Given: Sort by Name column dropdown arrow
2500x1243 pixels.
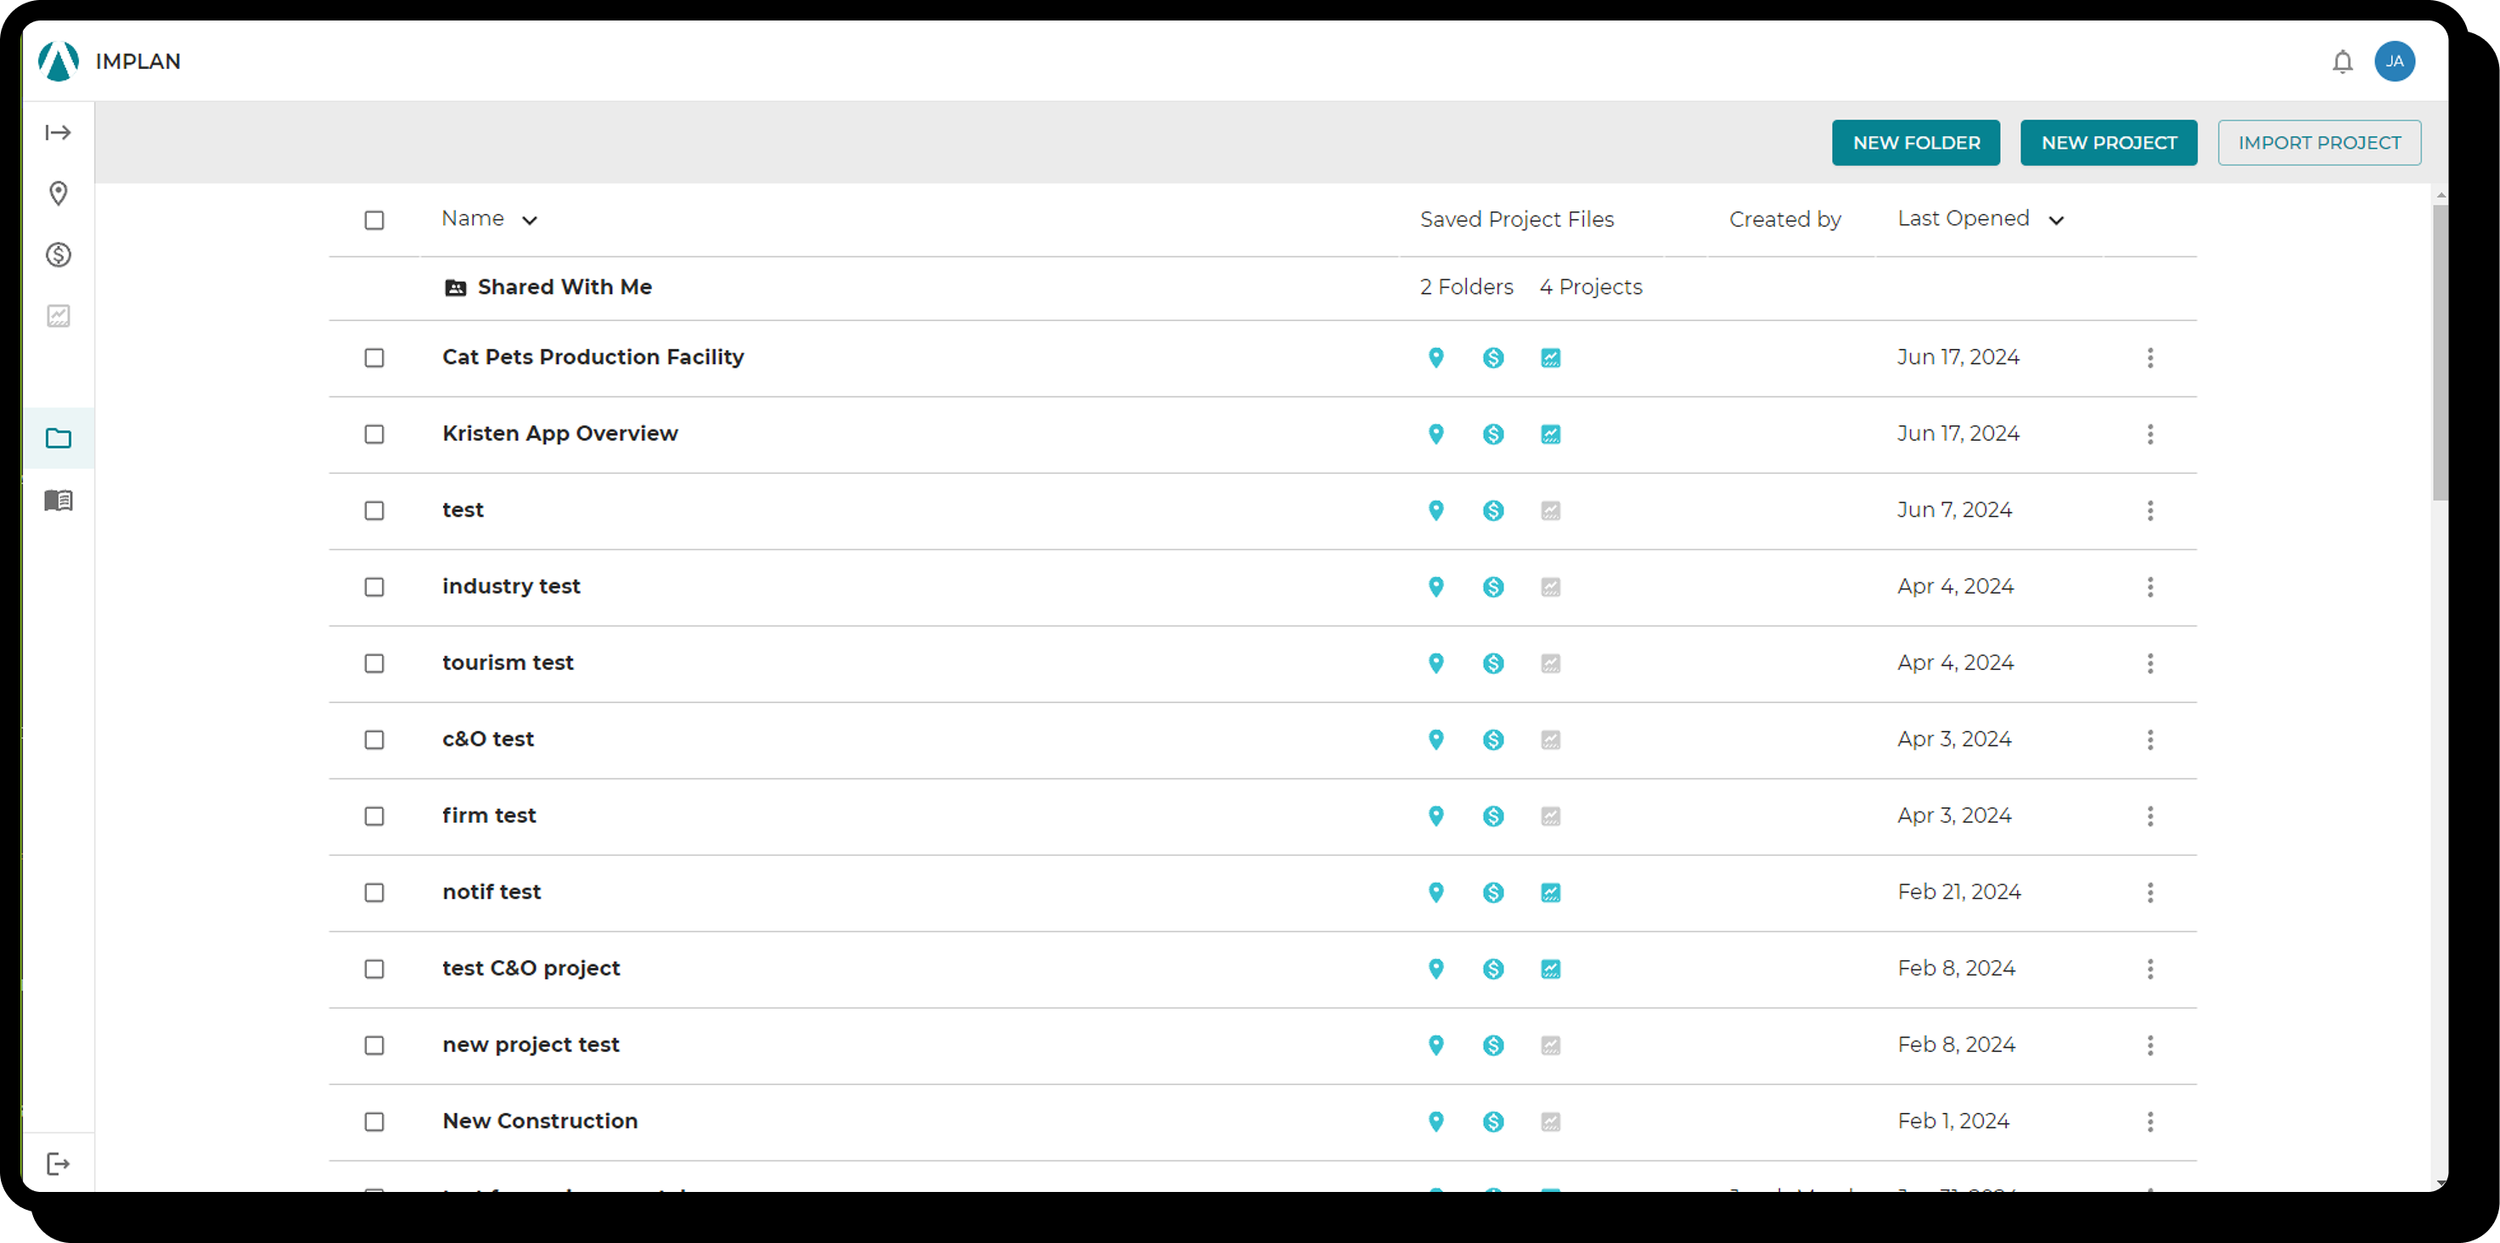Looking at the screenshot, I should pos(530,220).
